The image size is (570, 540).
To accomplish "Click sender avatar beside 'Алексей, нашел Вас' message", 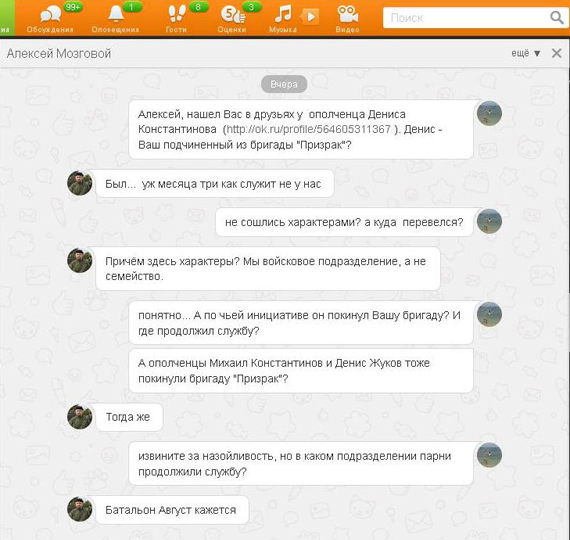I will [489, 113].
